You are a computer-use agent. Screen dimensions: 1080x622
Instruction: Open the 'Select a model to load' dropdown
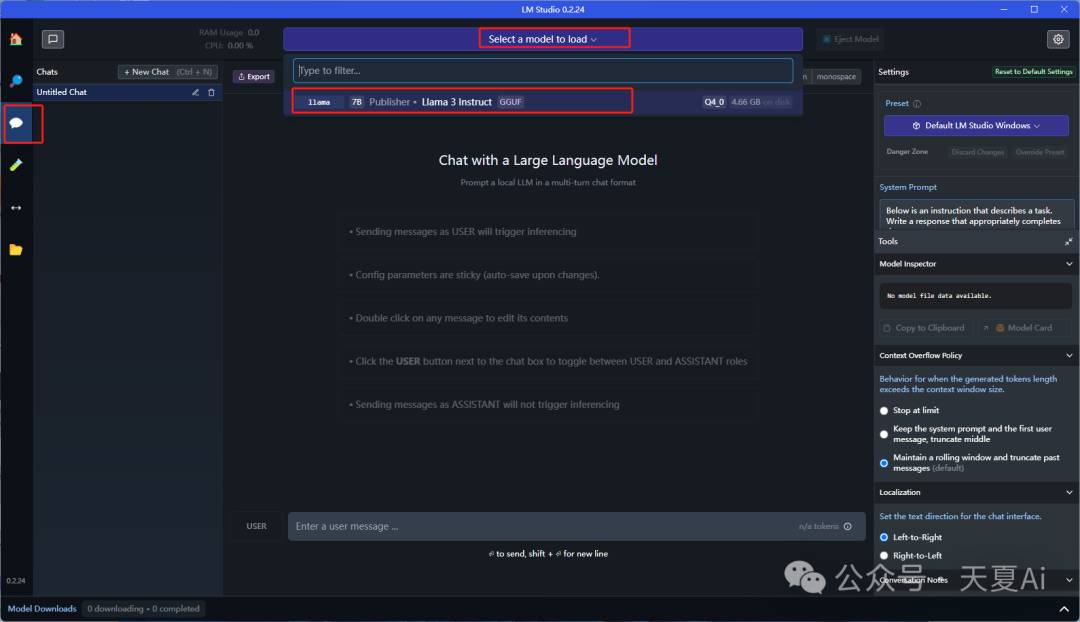543,39
